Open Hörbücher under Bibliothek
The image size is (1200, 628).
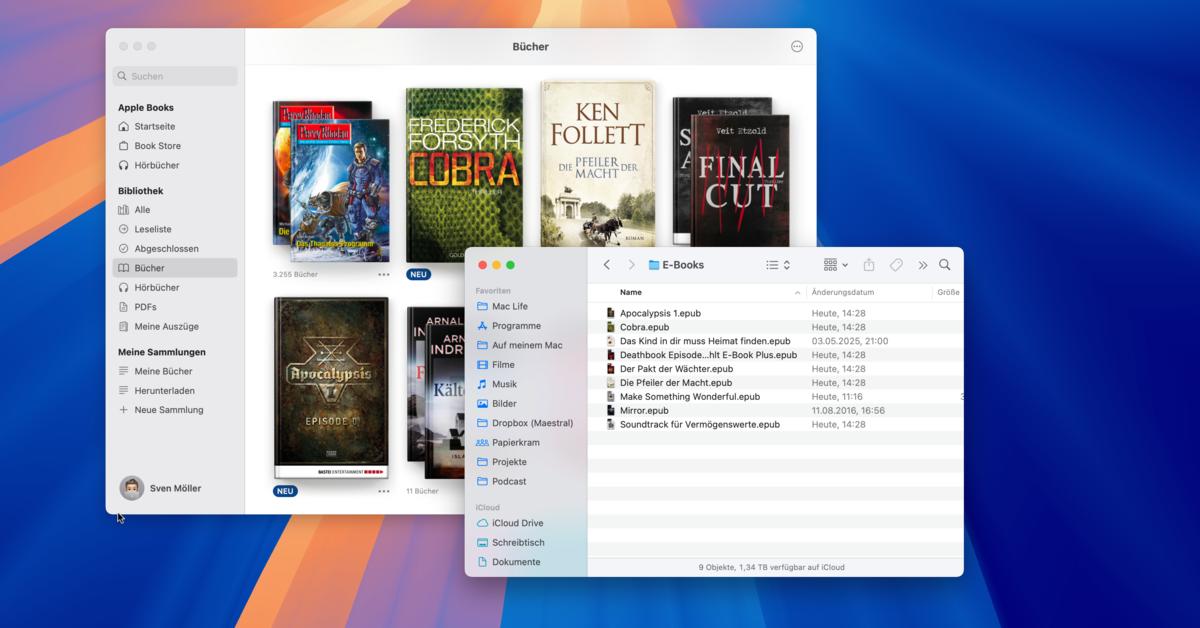(x=157, y=288)
